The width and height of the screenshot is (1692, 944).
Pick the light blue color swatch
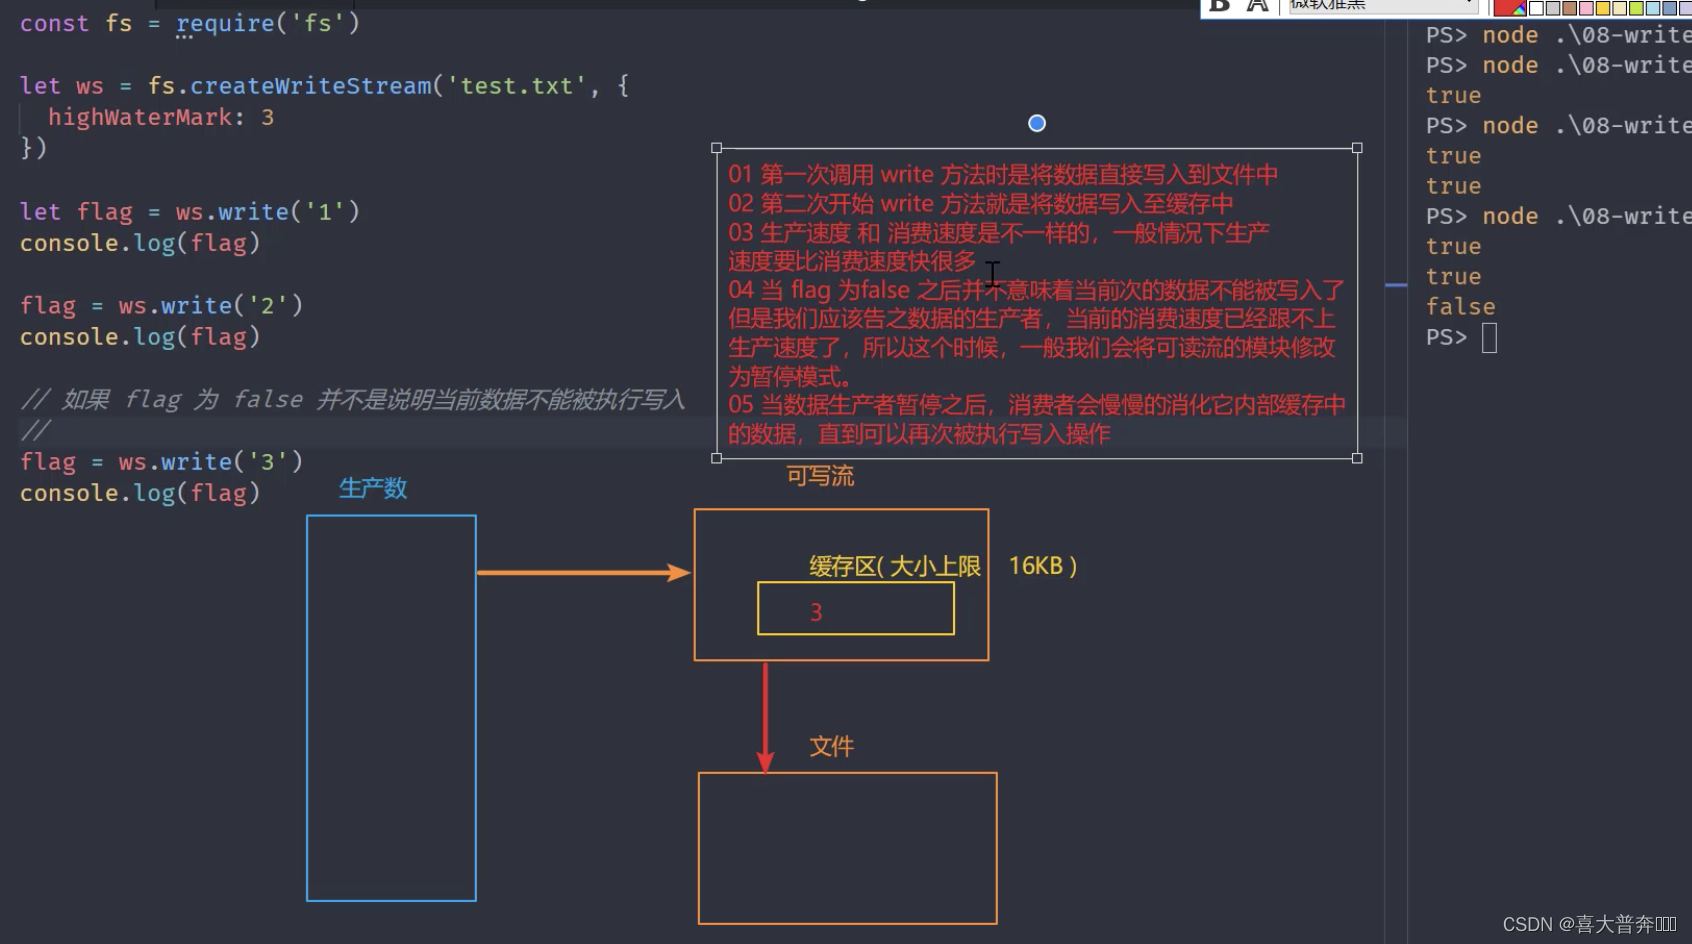click(1653, 8)
